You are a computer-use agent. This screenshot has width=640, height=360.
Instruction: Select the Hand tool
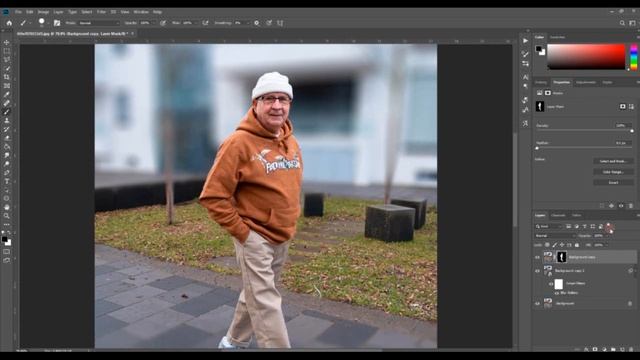(7, 207)
